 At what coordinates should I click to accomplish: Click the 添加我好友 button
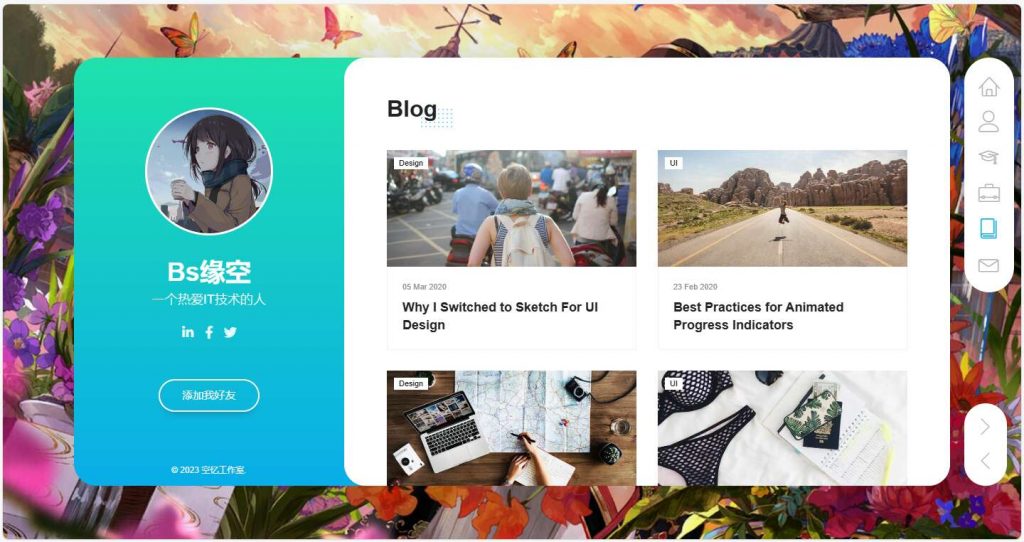[209, 395]
